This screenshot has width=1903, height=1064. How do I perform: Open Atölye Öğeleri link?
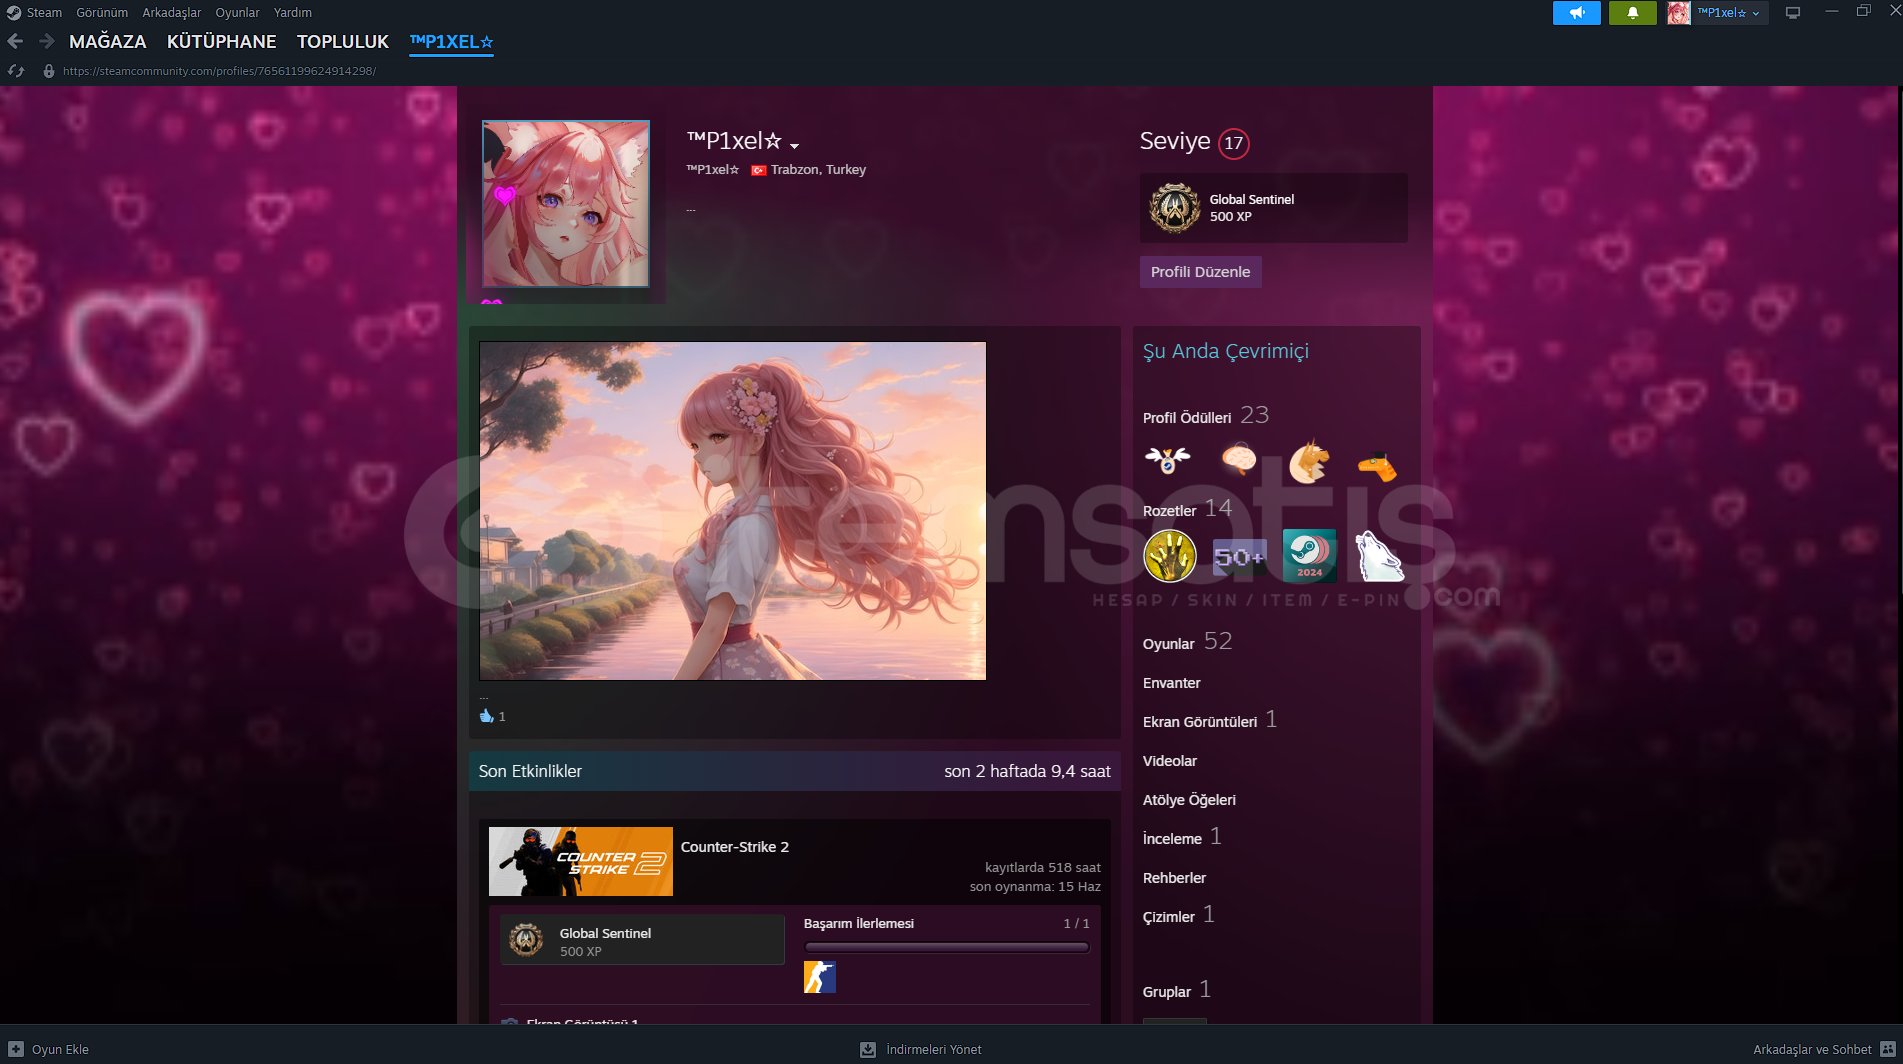click(1189, 800)
